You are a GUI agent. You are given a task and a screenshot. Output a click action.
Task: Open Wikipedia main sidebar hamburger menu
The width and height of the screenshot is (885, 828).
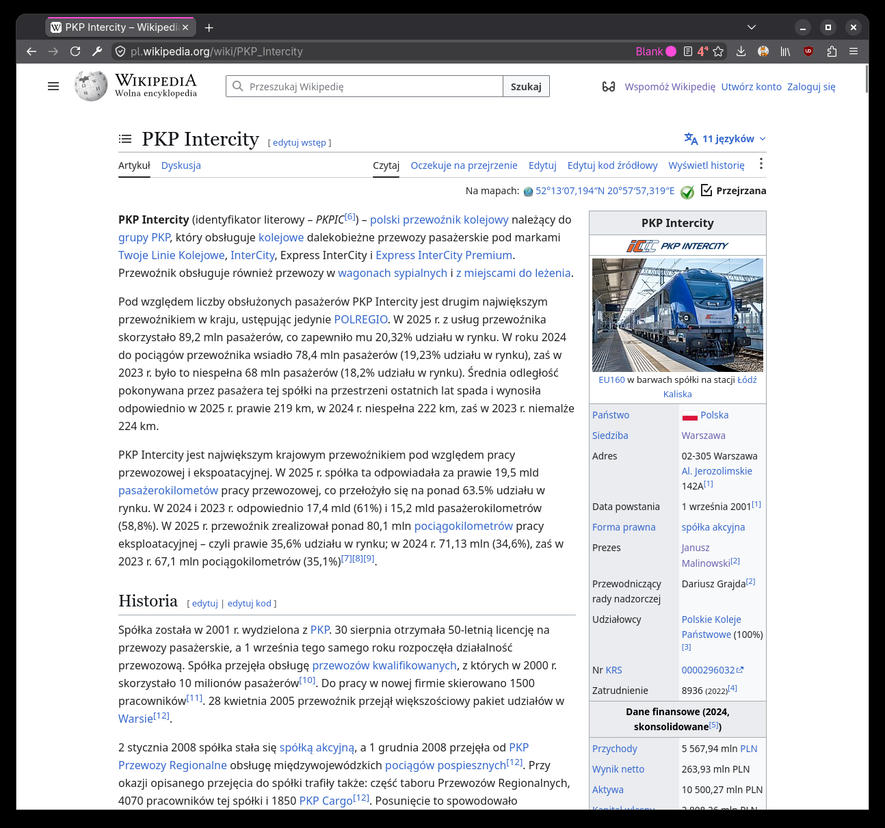[x=53, y=86]
